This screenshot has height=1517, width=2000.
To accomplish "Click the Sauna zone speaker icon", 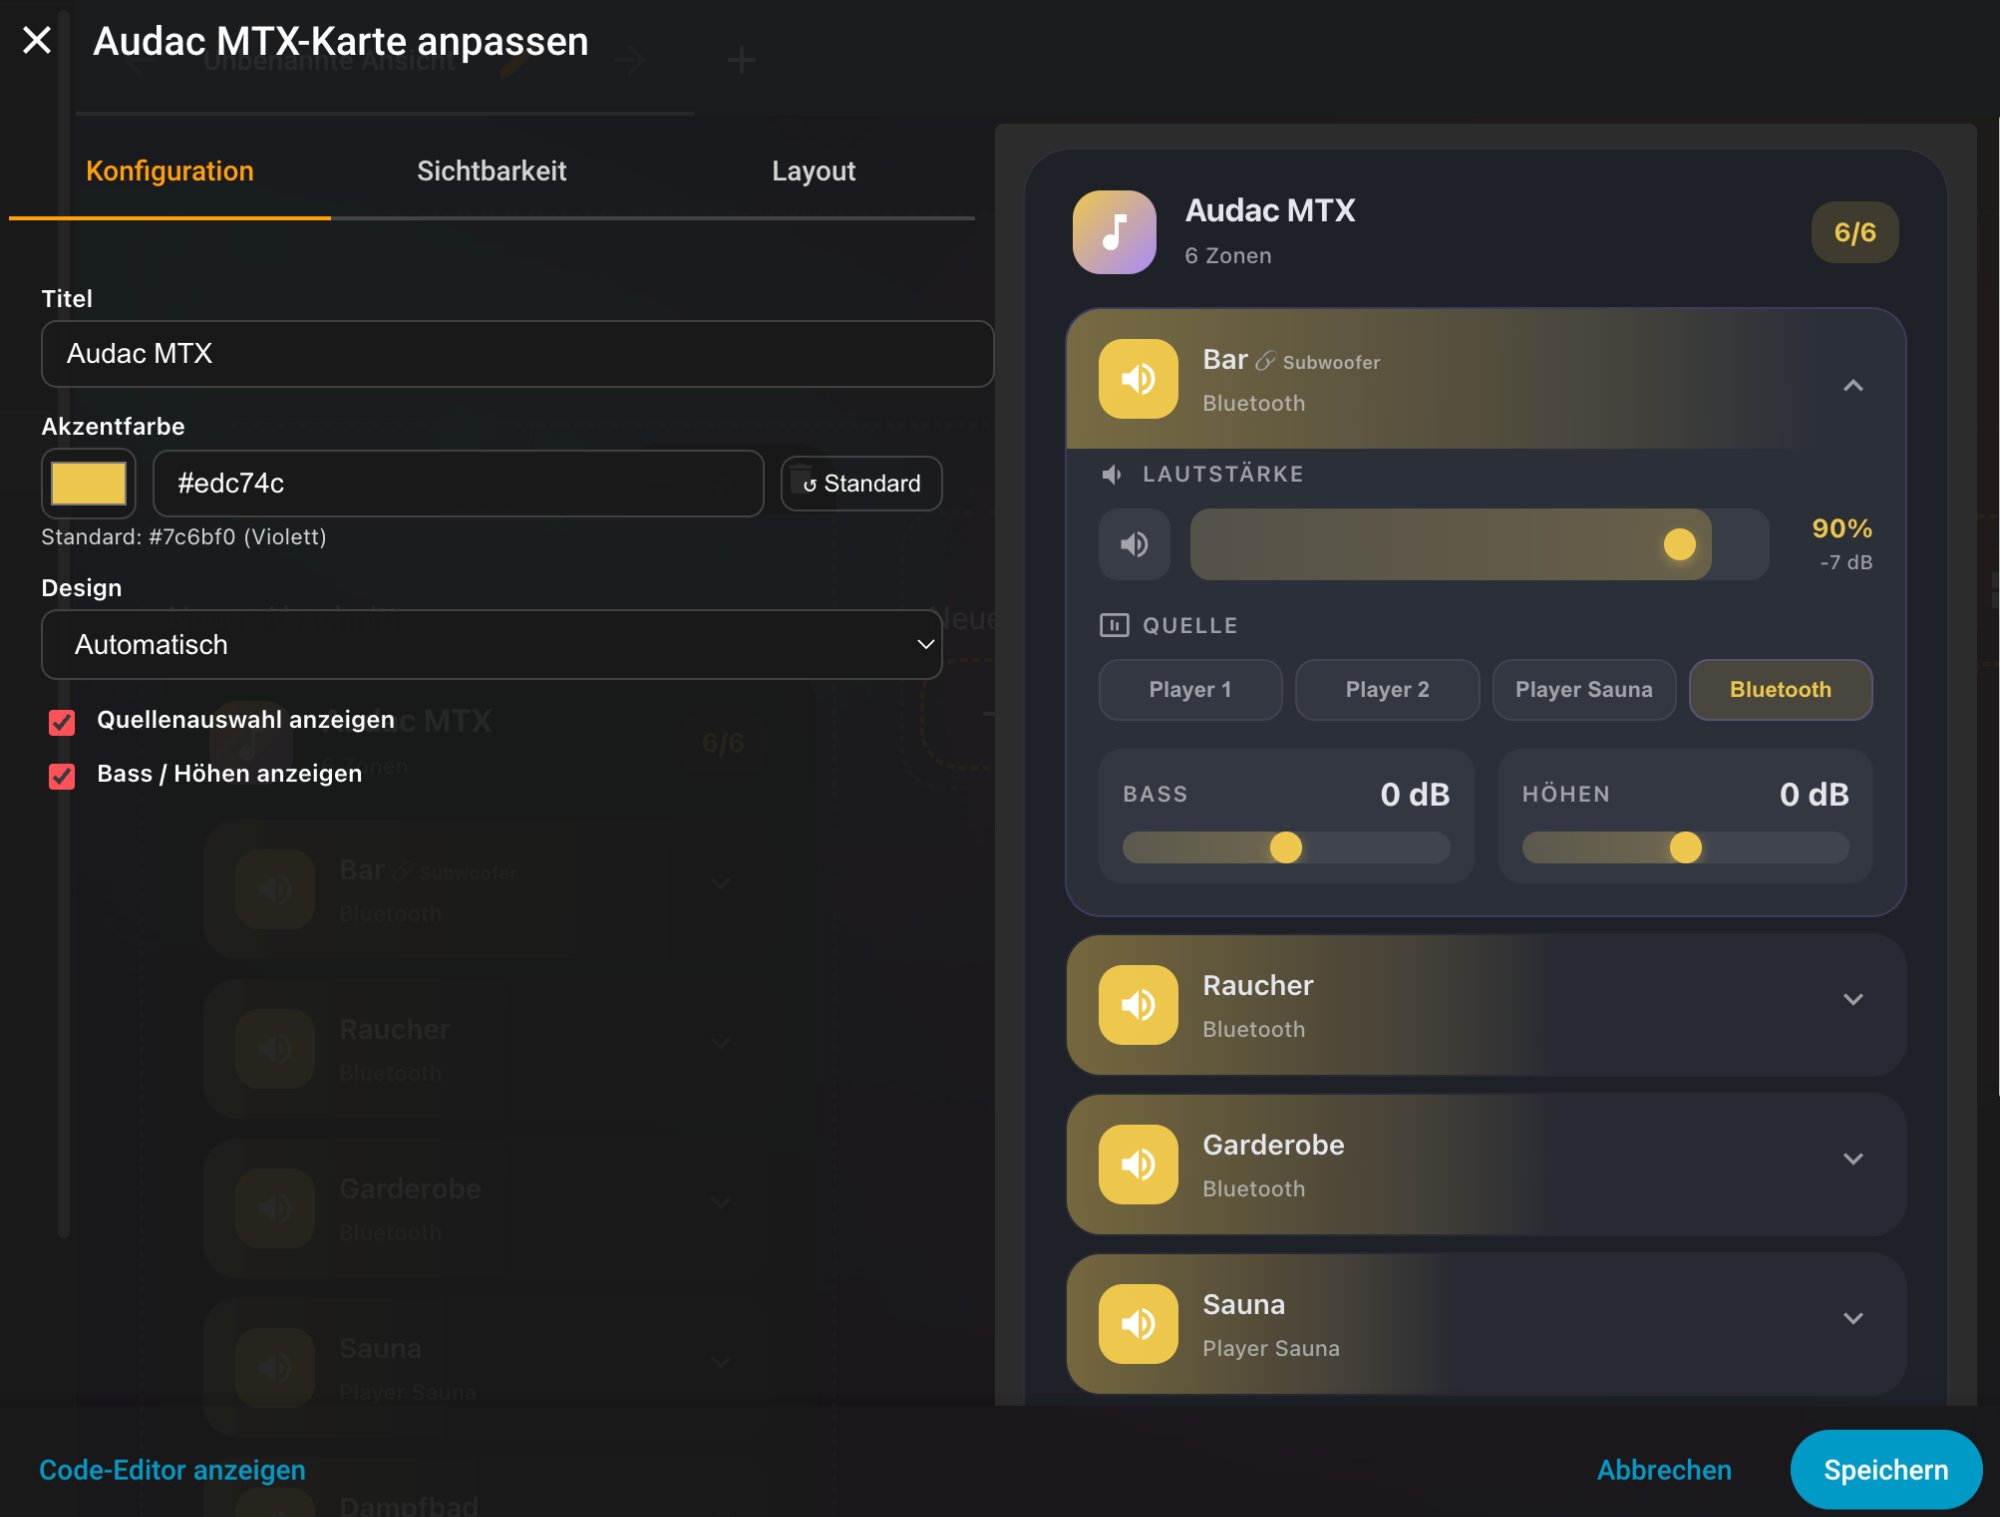I will tap(1138, 1323).
